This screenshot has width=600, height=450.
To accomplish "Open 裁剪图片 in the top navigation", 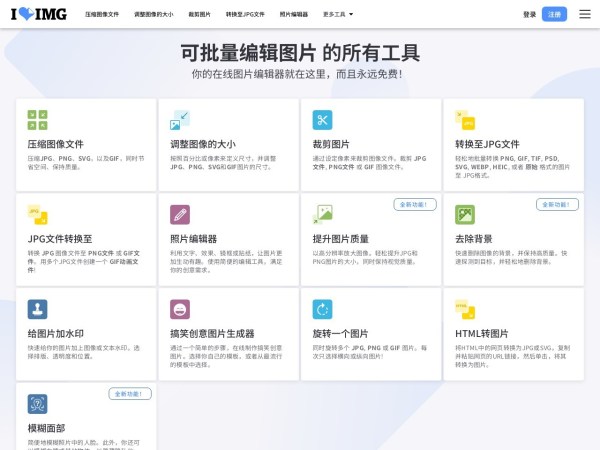I will tap(199, 15).
